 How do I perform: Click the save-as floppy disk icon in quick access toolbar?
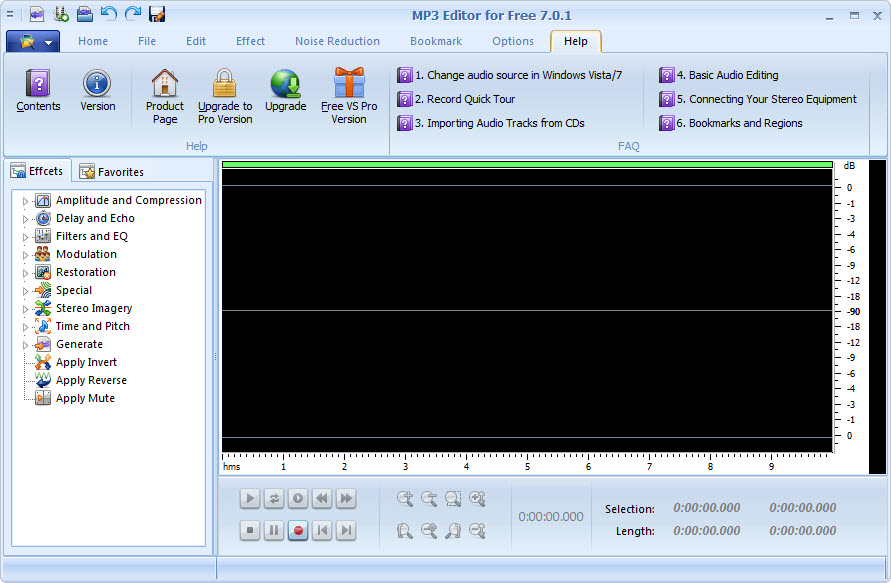click(157, 14)
